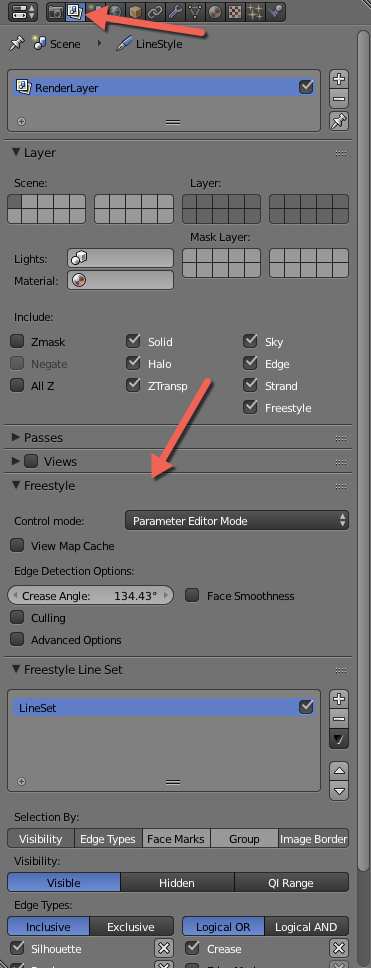Uncheck the Freestyle include option
The height and width of the screenshot is (968, 371).
coord(250,407)
